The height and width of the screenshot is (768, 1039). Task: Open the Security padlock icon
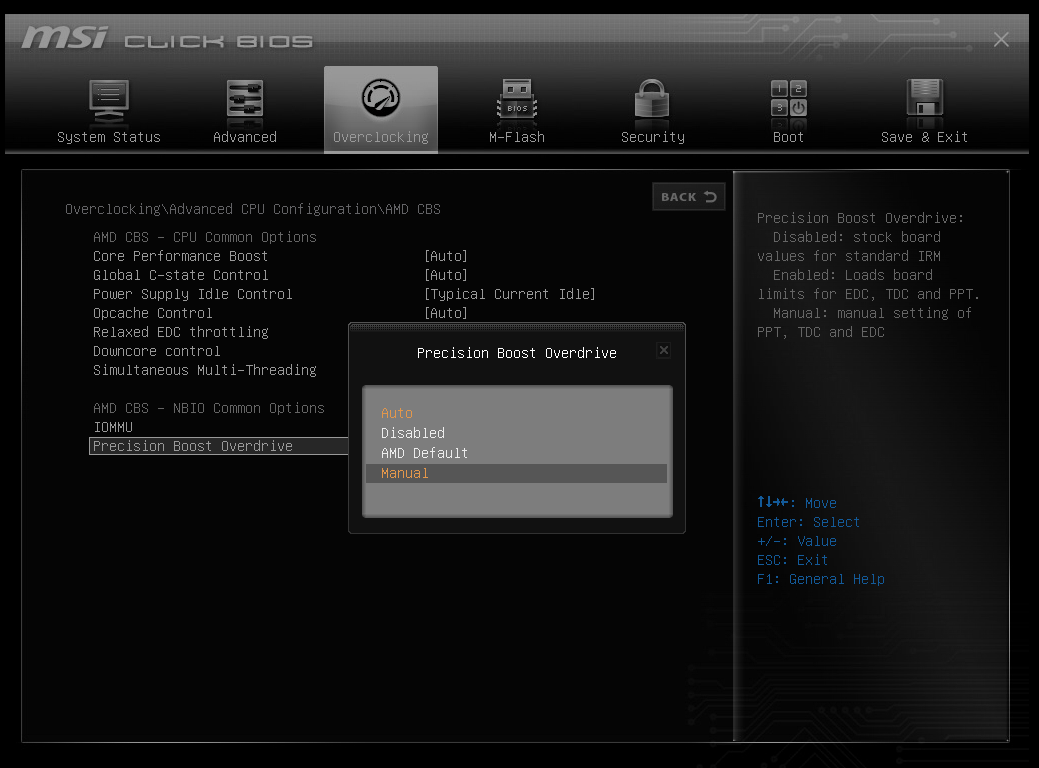click(x=652, y=99)
